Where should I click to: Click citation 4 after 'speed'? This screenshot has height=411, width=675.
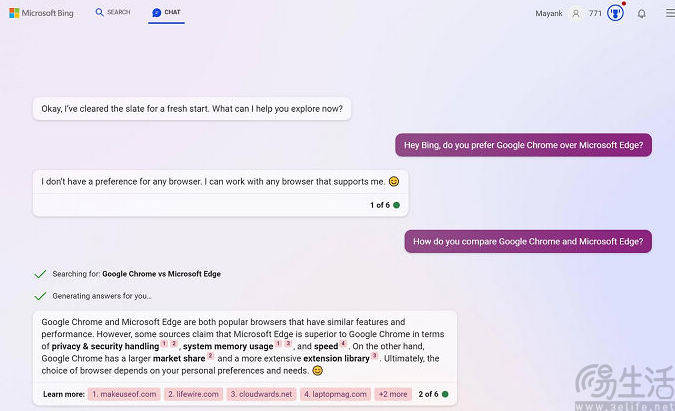[343, 343]
